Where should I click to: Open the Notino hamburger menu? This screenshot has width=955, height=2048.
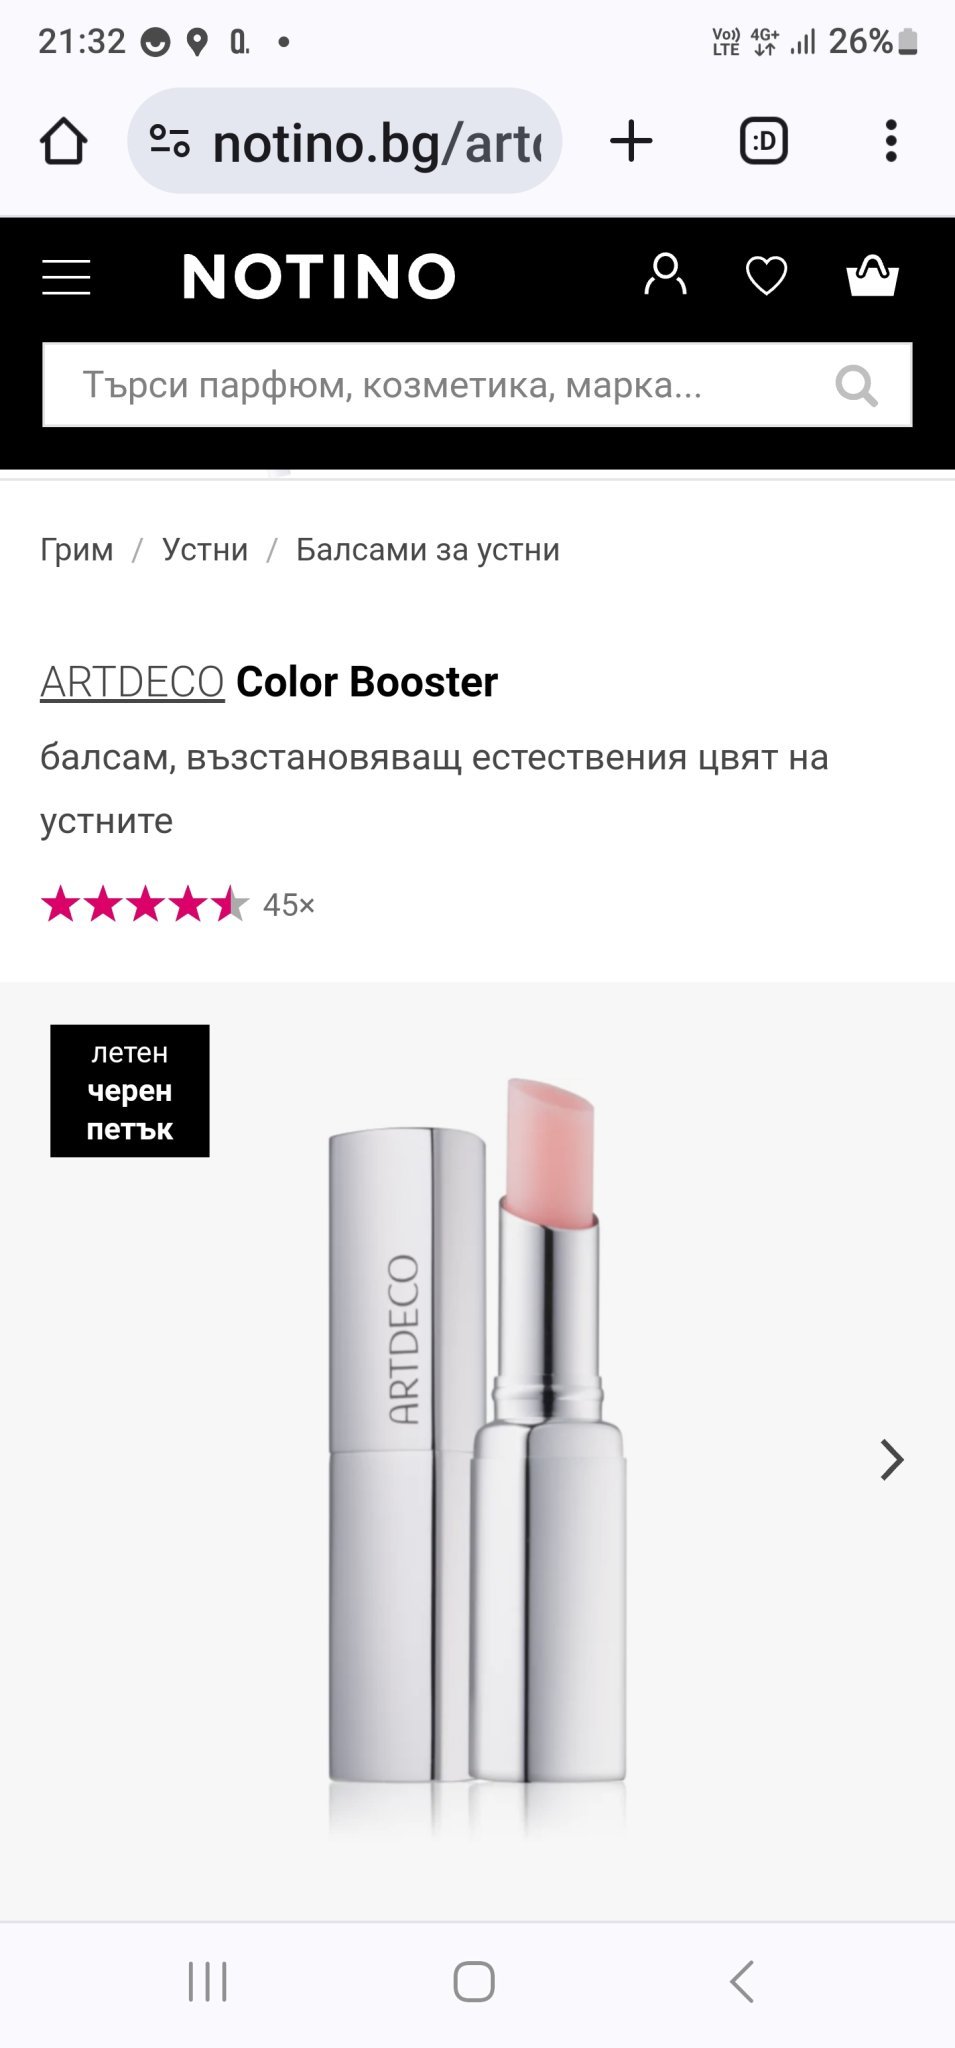pyautogui.click(x=66, y=277)
